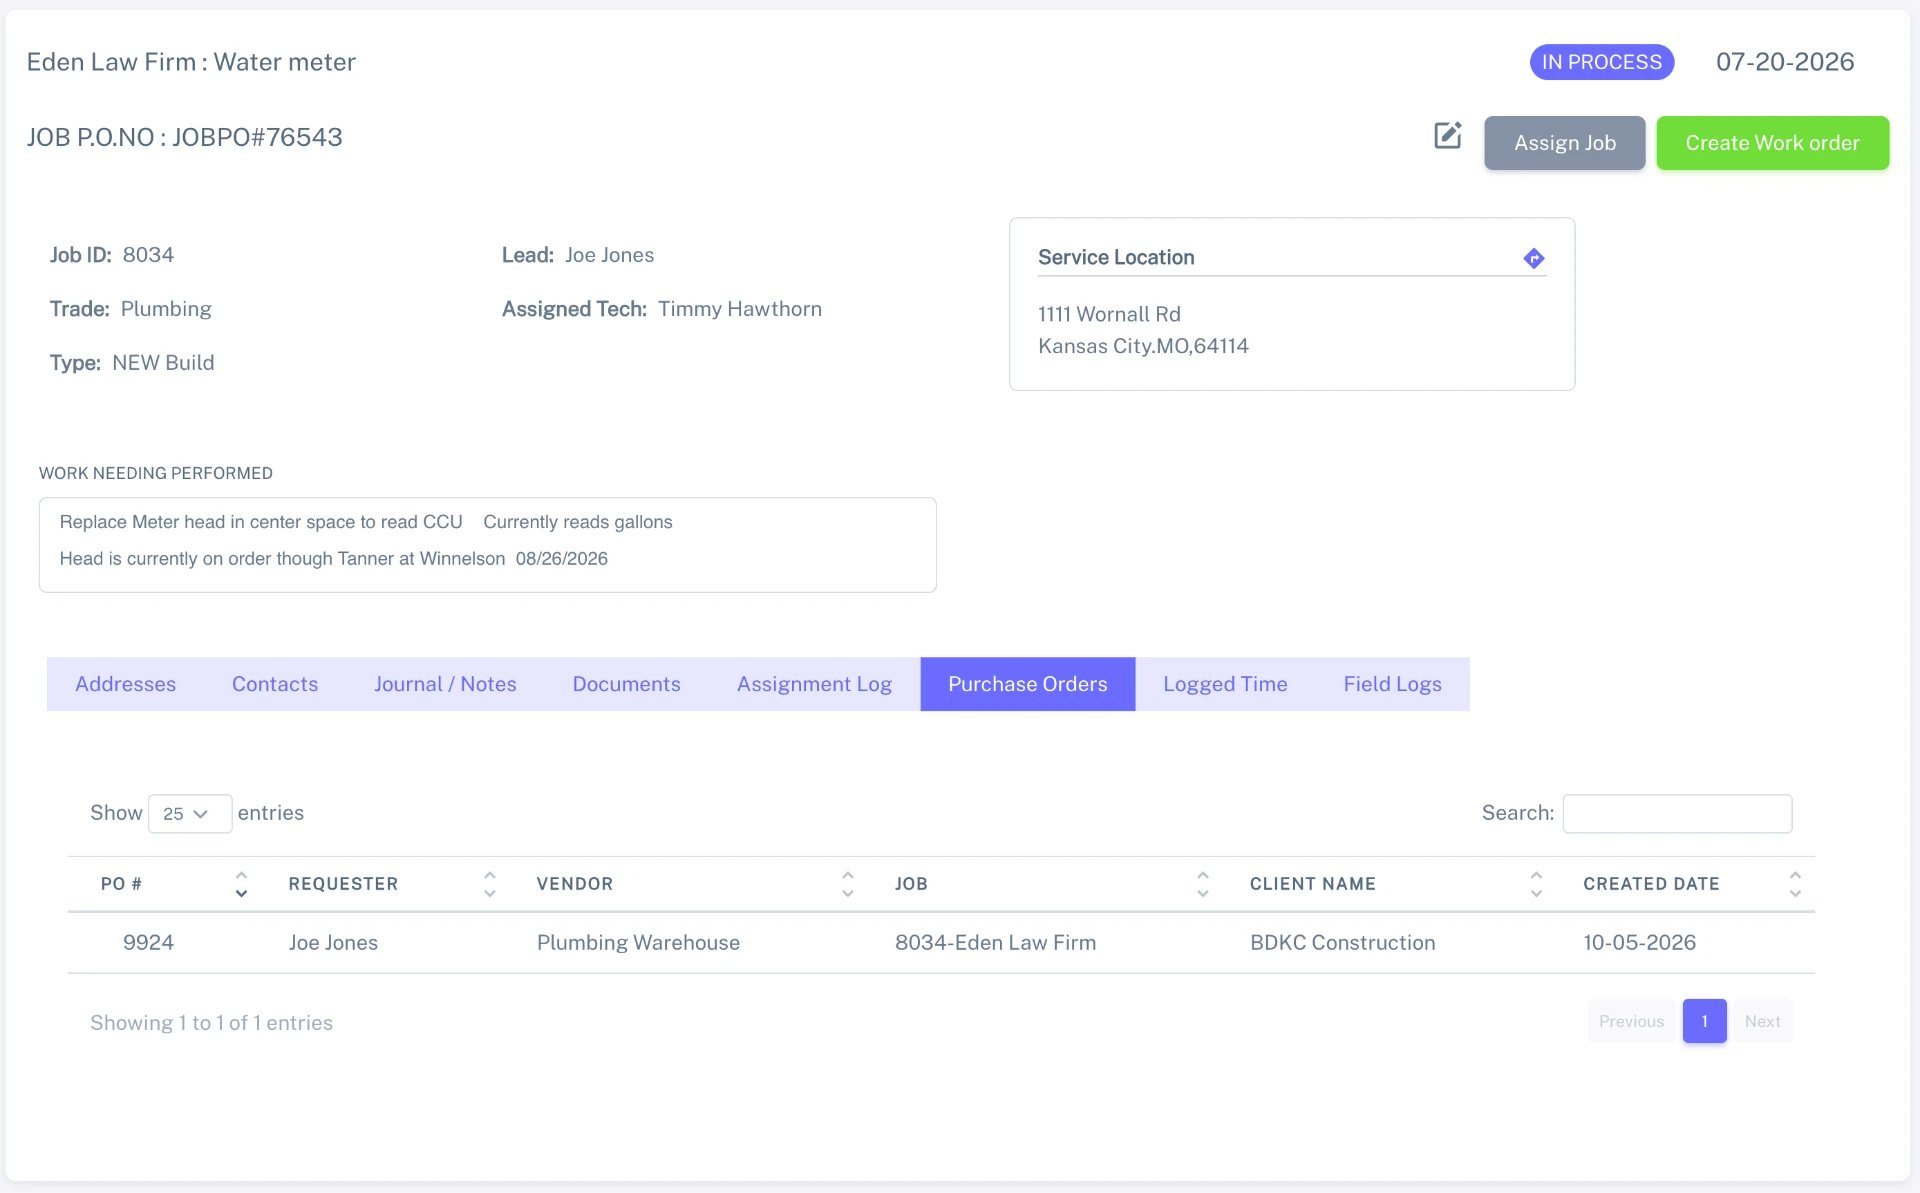
Task: Click the address 1111 Wornall Rd
Action: tap(1109, 314)
